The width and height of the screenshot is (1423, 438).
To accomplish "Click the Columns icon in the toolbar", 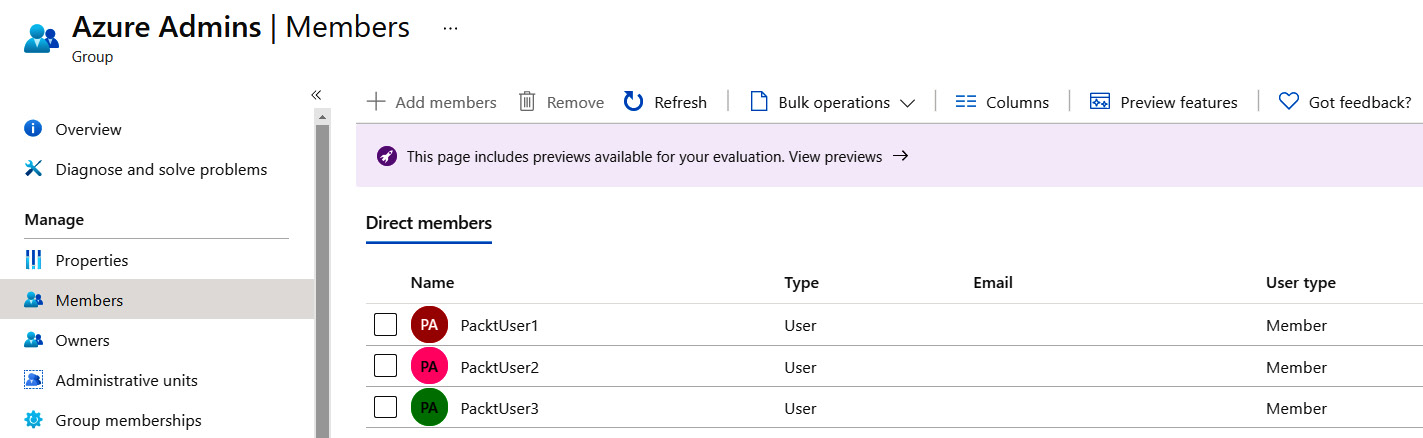I will pyautogui.click(x=965, y=102).
